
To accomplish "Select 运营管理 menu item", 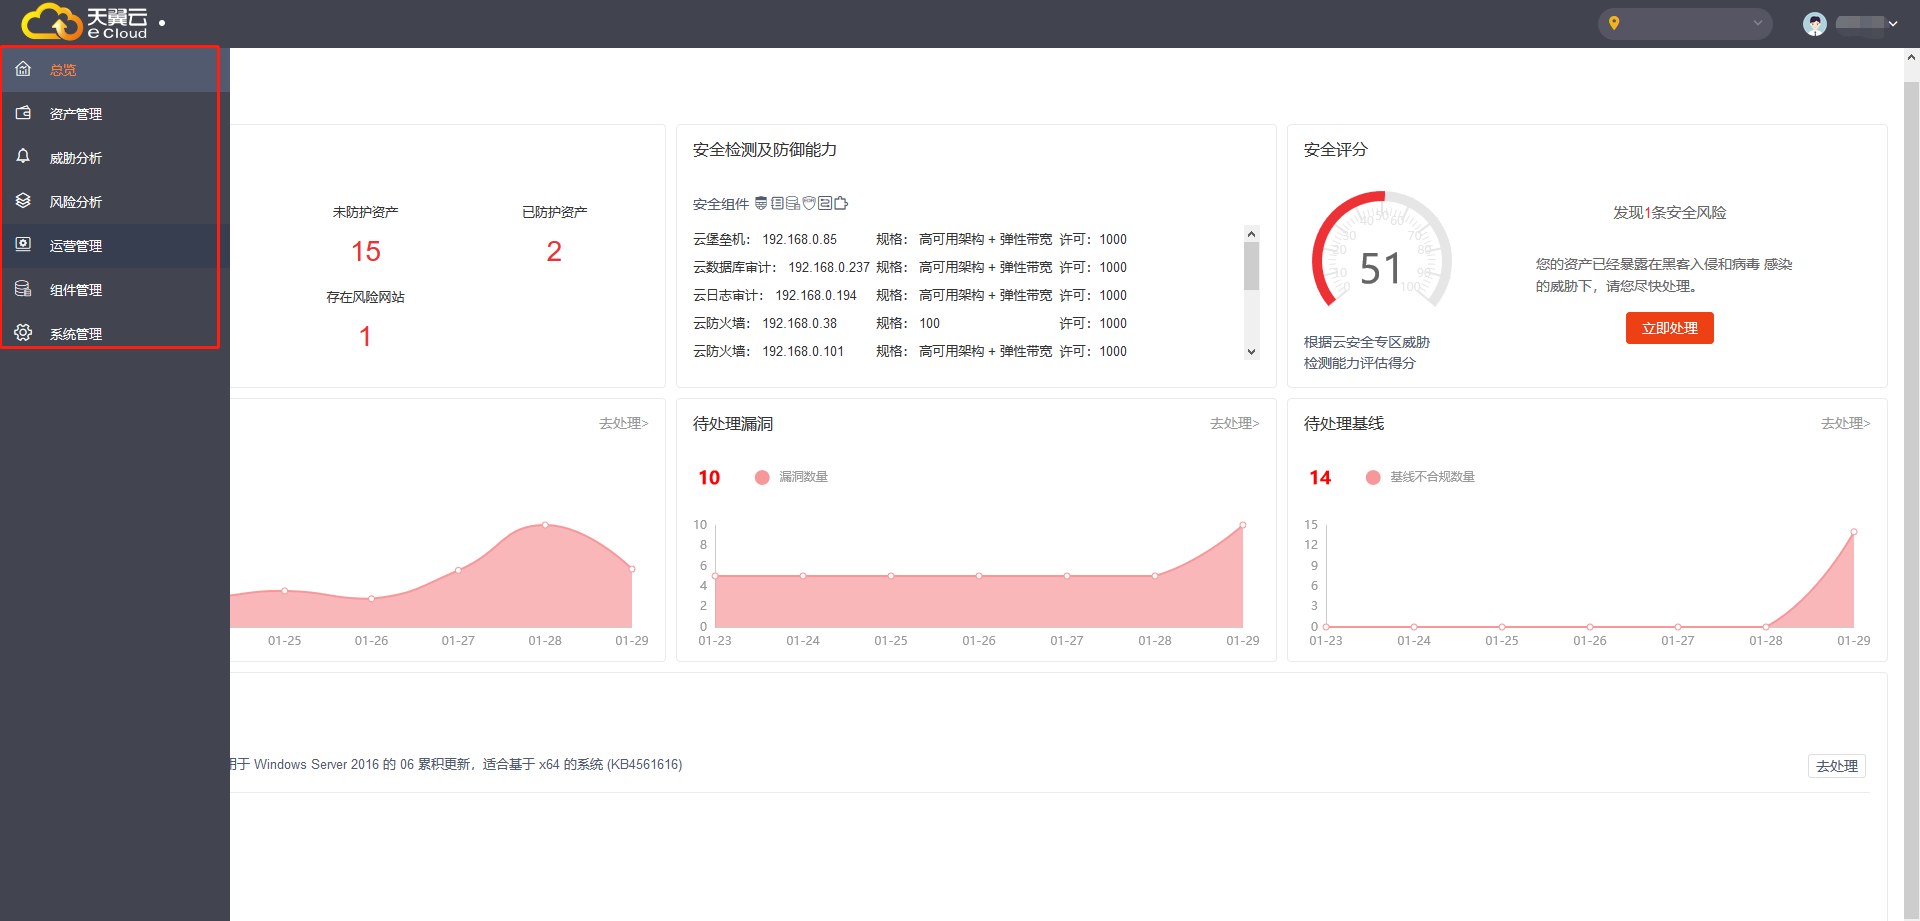I will coord(76,246).
